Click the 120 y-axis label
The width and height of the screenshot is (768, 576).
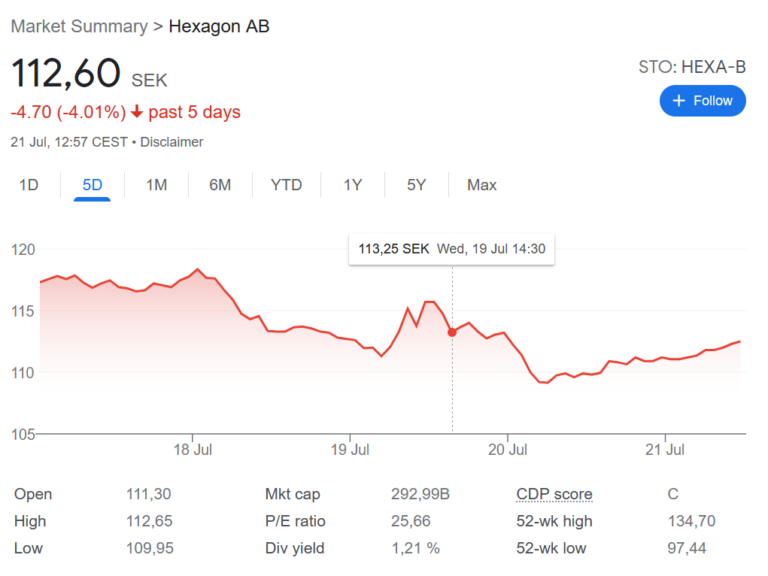coord(23,249)
